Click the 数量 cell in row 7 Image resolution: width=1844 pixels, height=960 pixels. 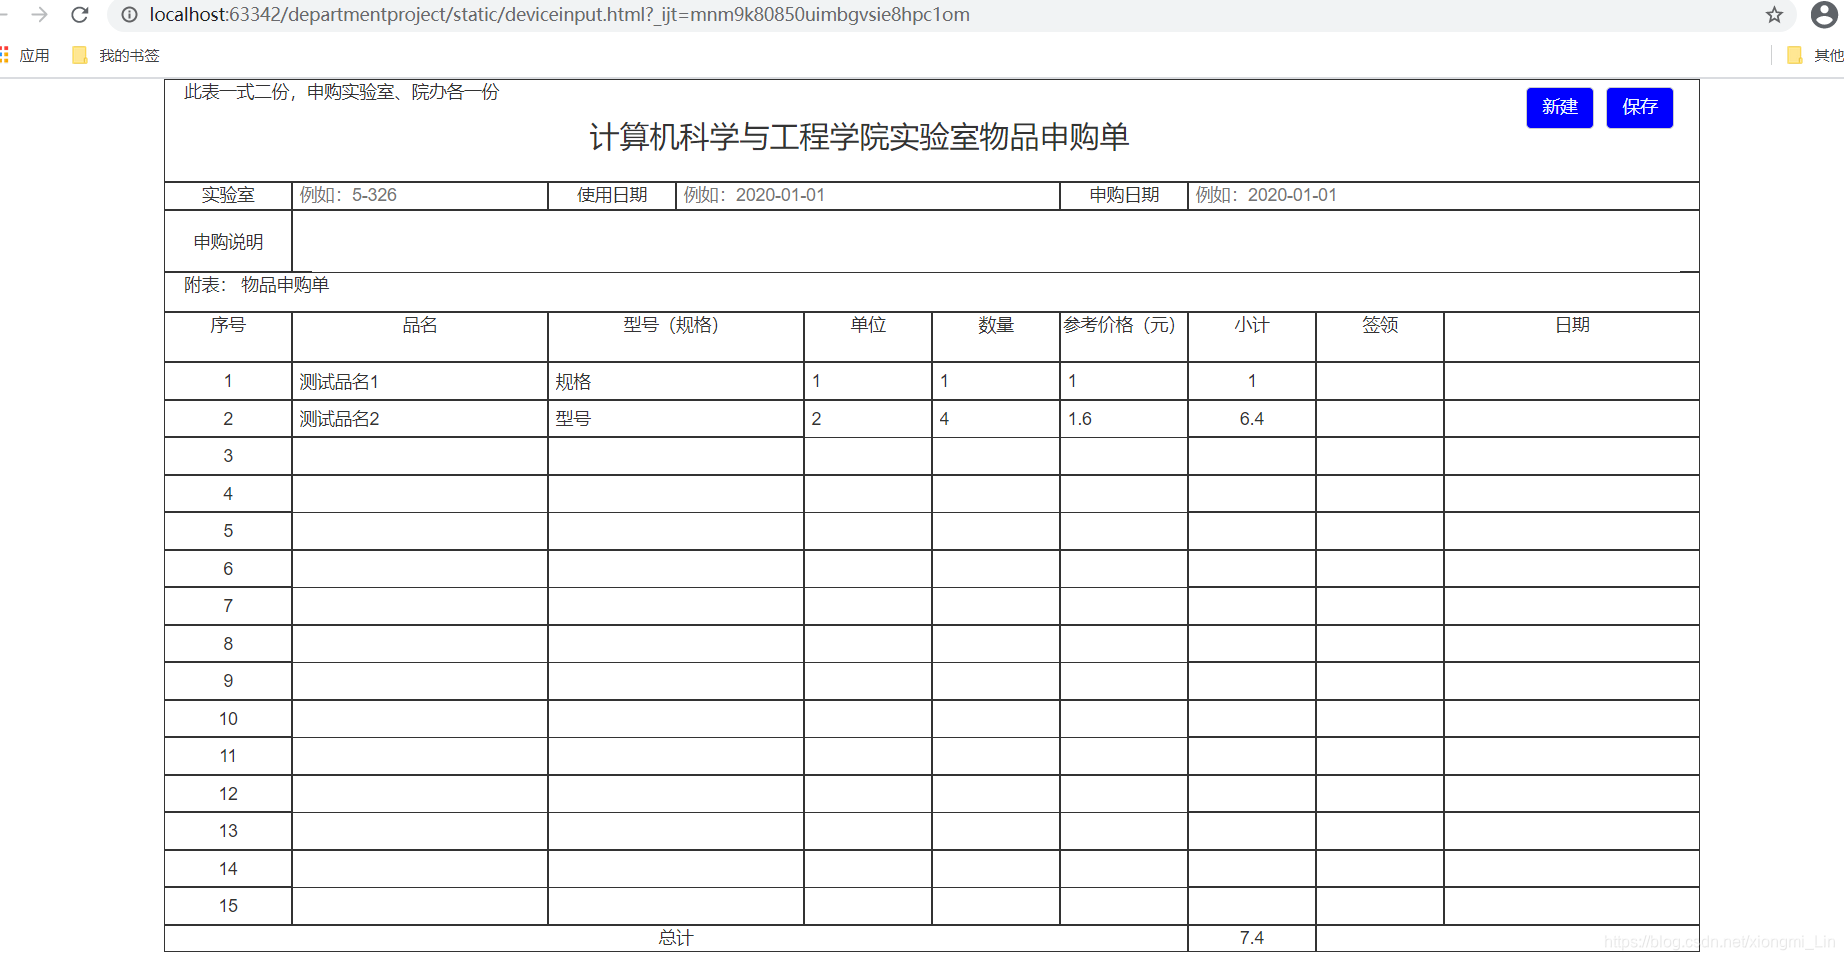(996, 606)
